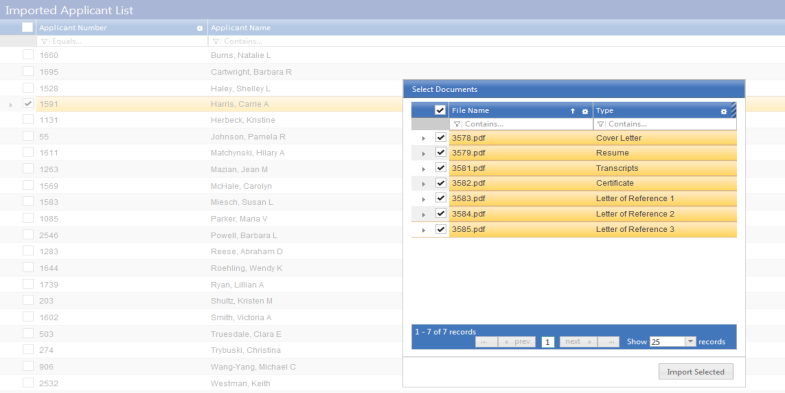
Task: Uncheck the 3581.pdf checkbox
Action: [x=441, y=167]
